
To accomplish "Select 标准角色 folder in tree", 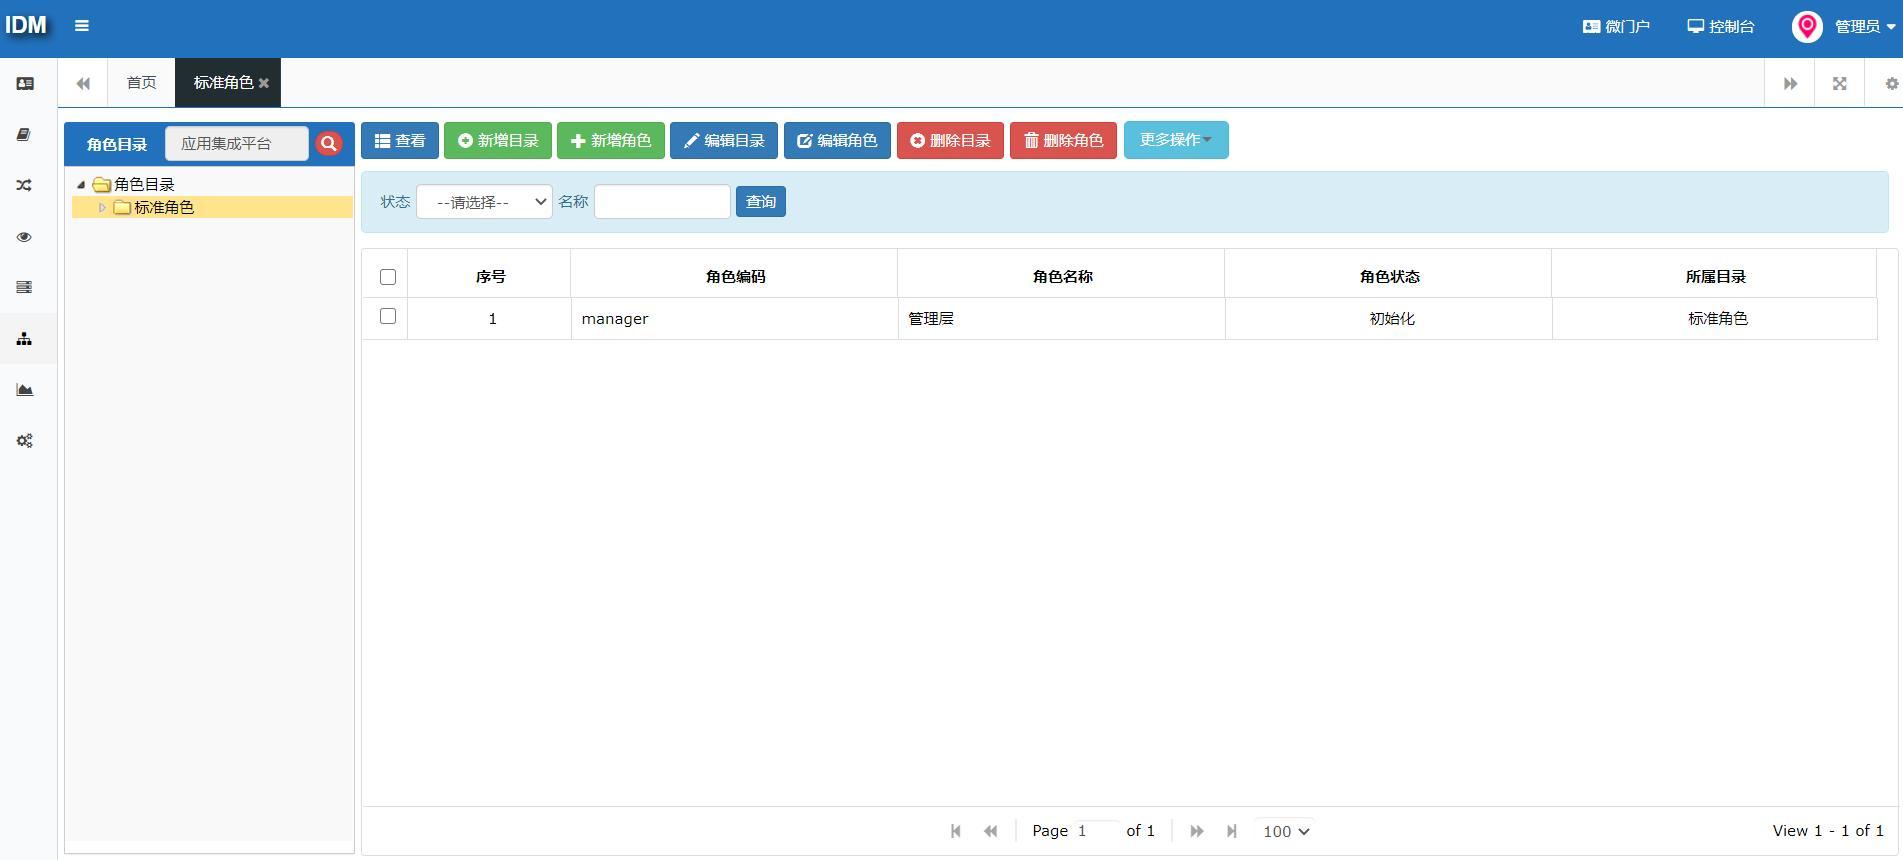I will pos(164,207).
